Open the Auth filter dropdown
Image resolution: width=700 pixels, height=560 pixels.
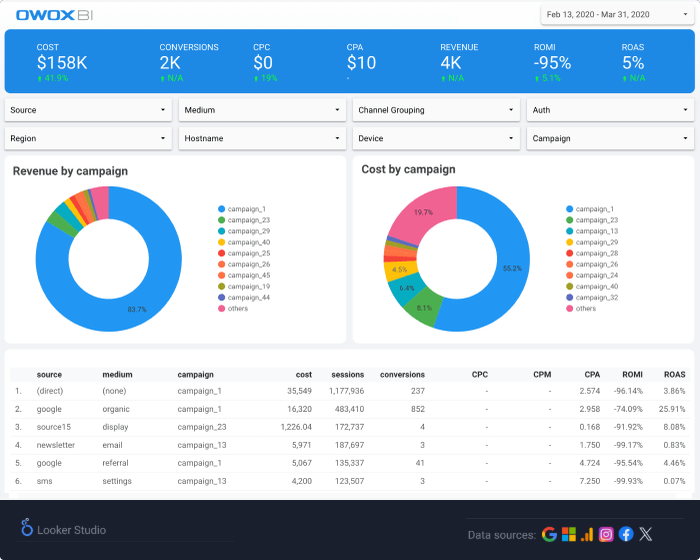pos(610,110)
